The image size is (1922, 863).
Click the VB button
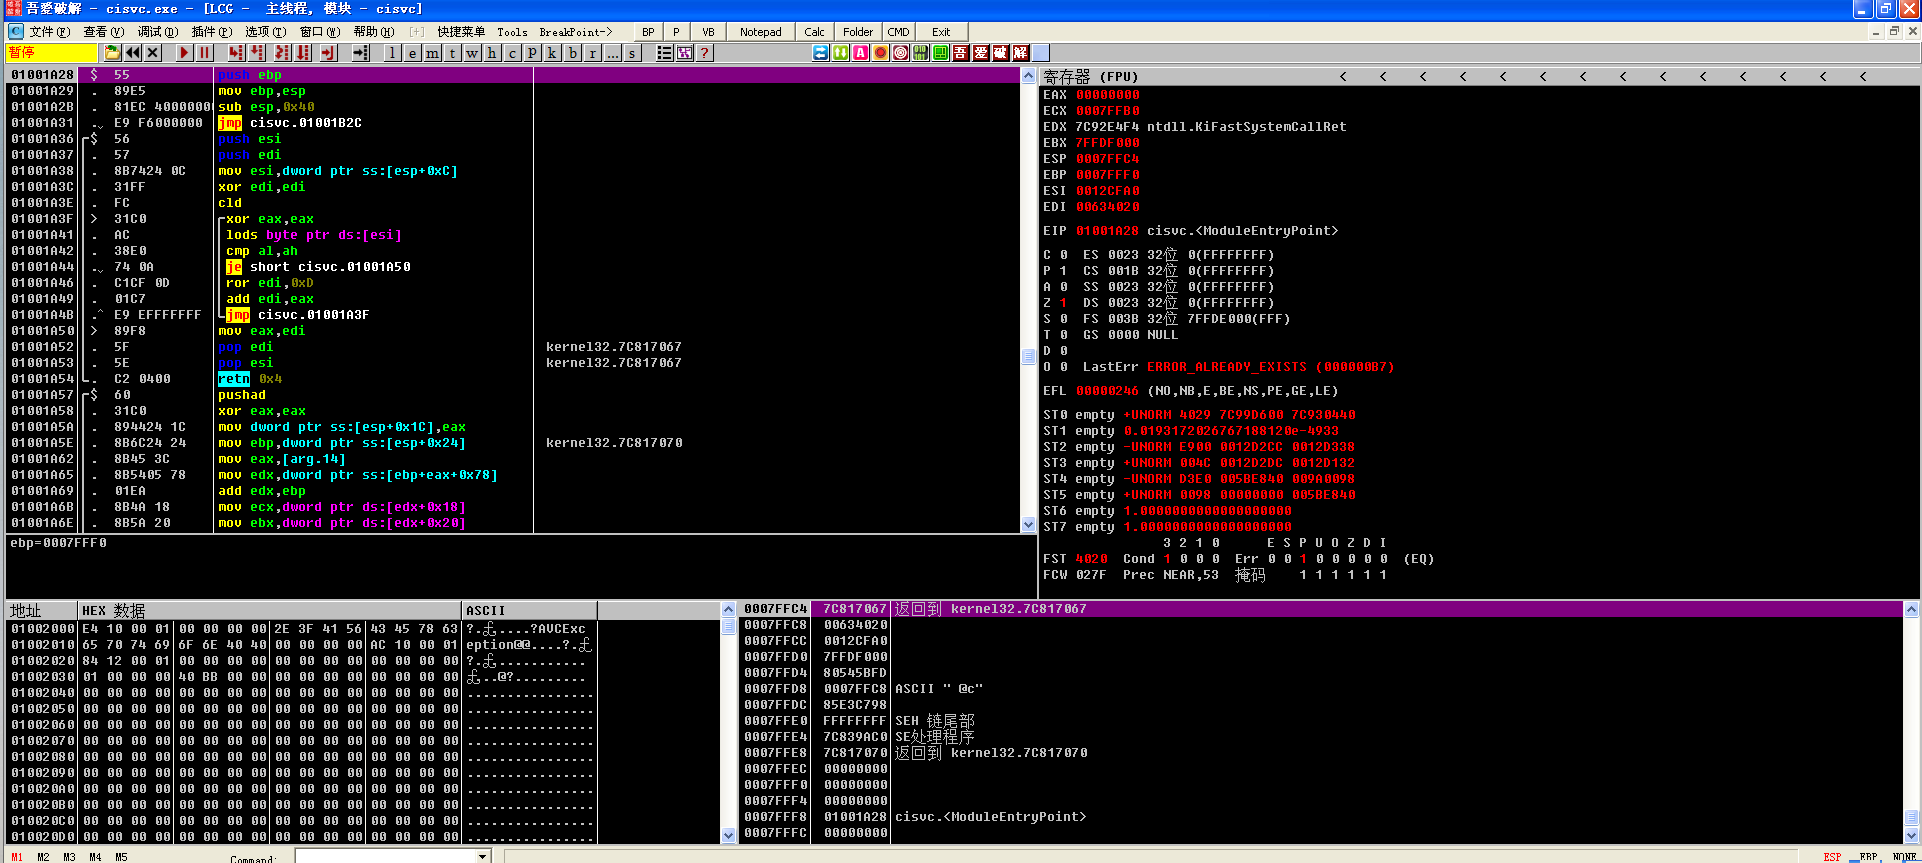click(708, 32)
